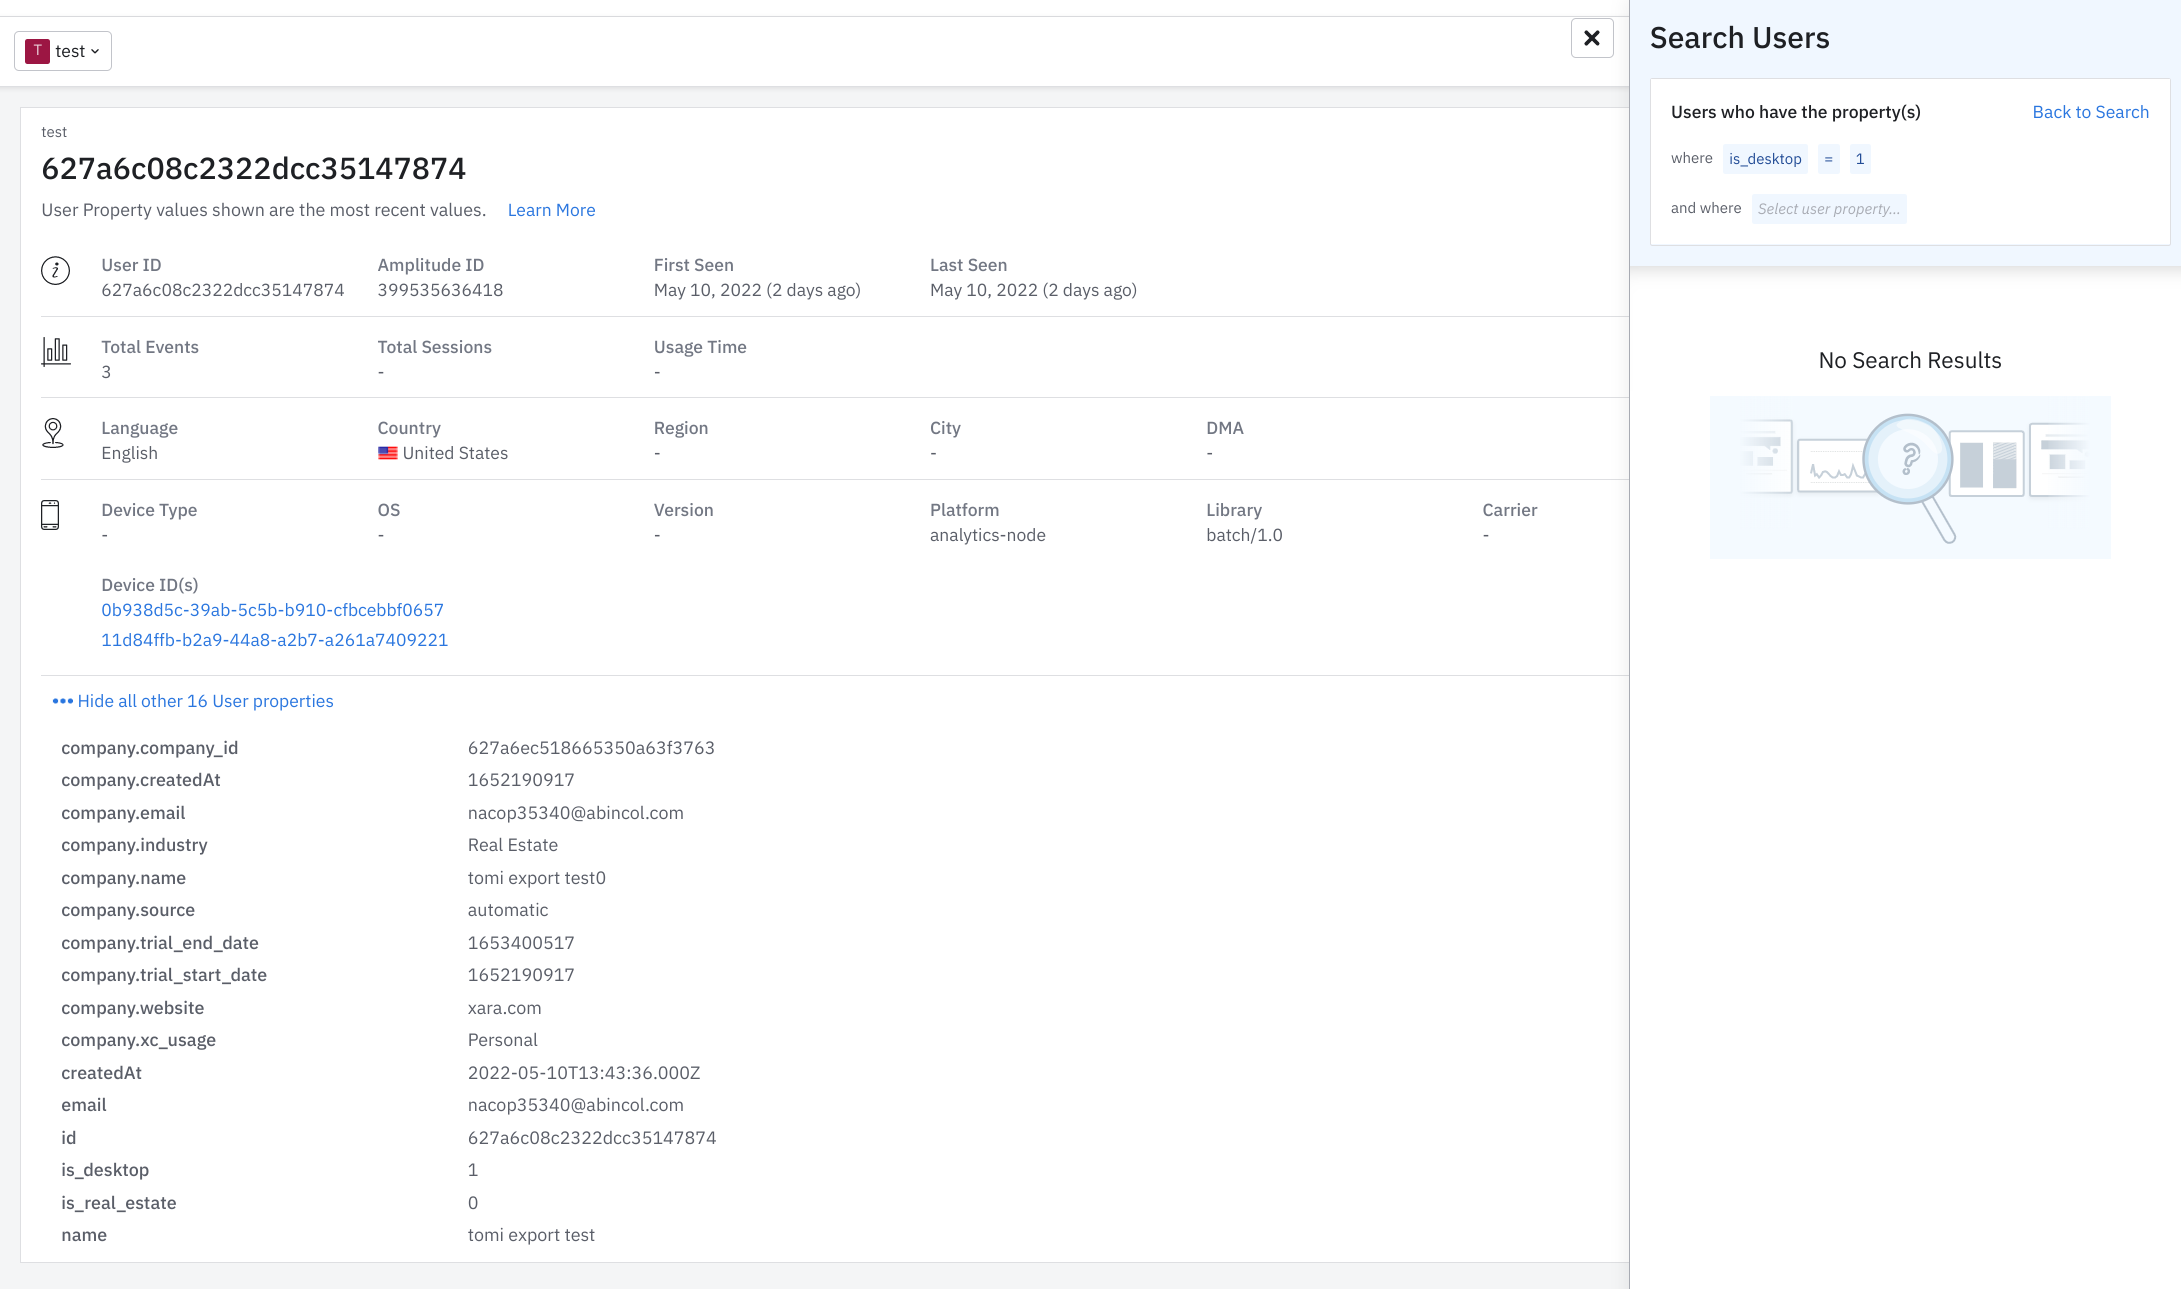Open the Learn More link

point(551,210)
